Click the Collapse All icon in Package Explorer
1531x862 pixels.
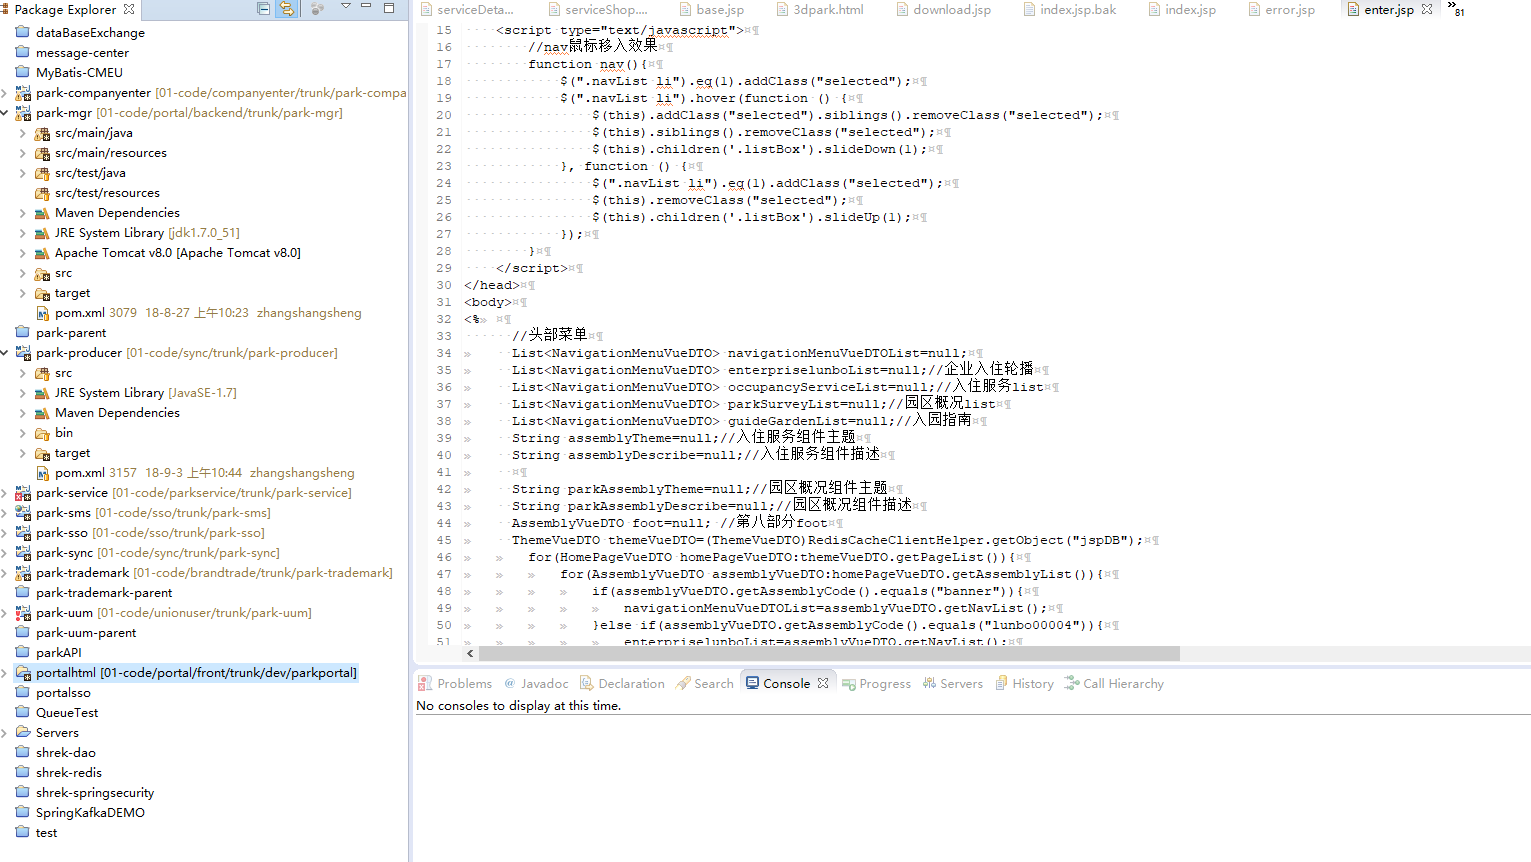pyautogui.click(x=264, y=9)
